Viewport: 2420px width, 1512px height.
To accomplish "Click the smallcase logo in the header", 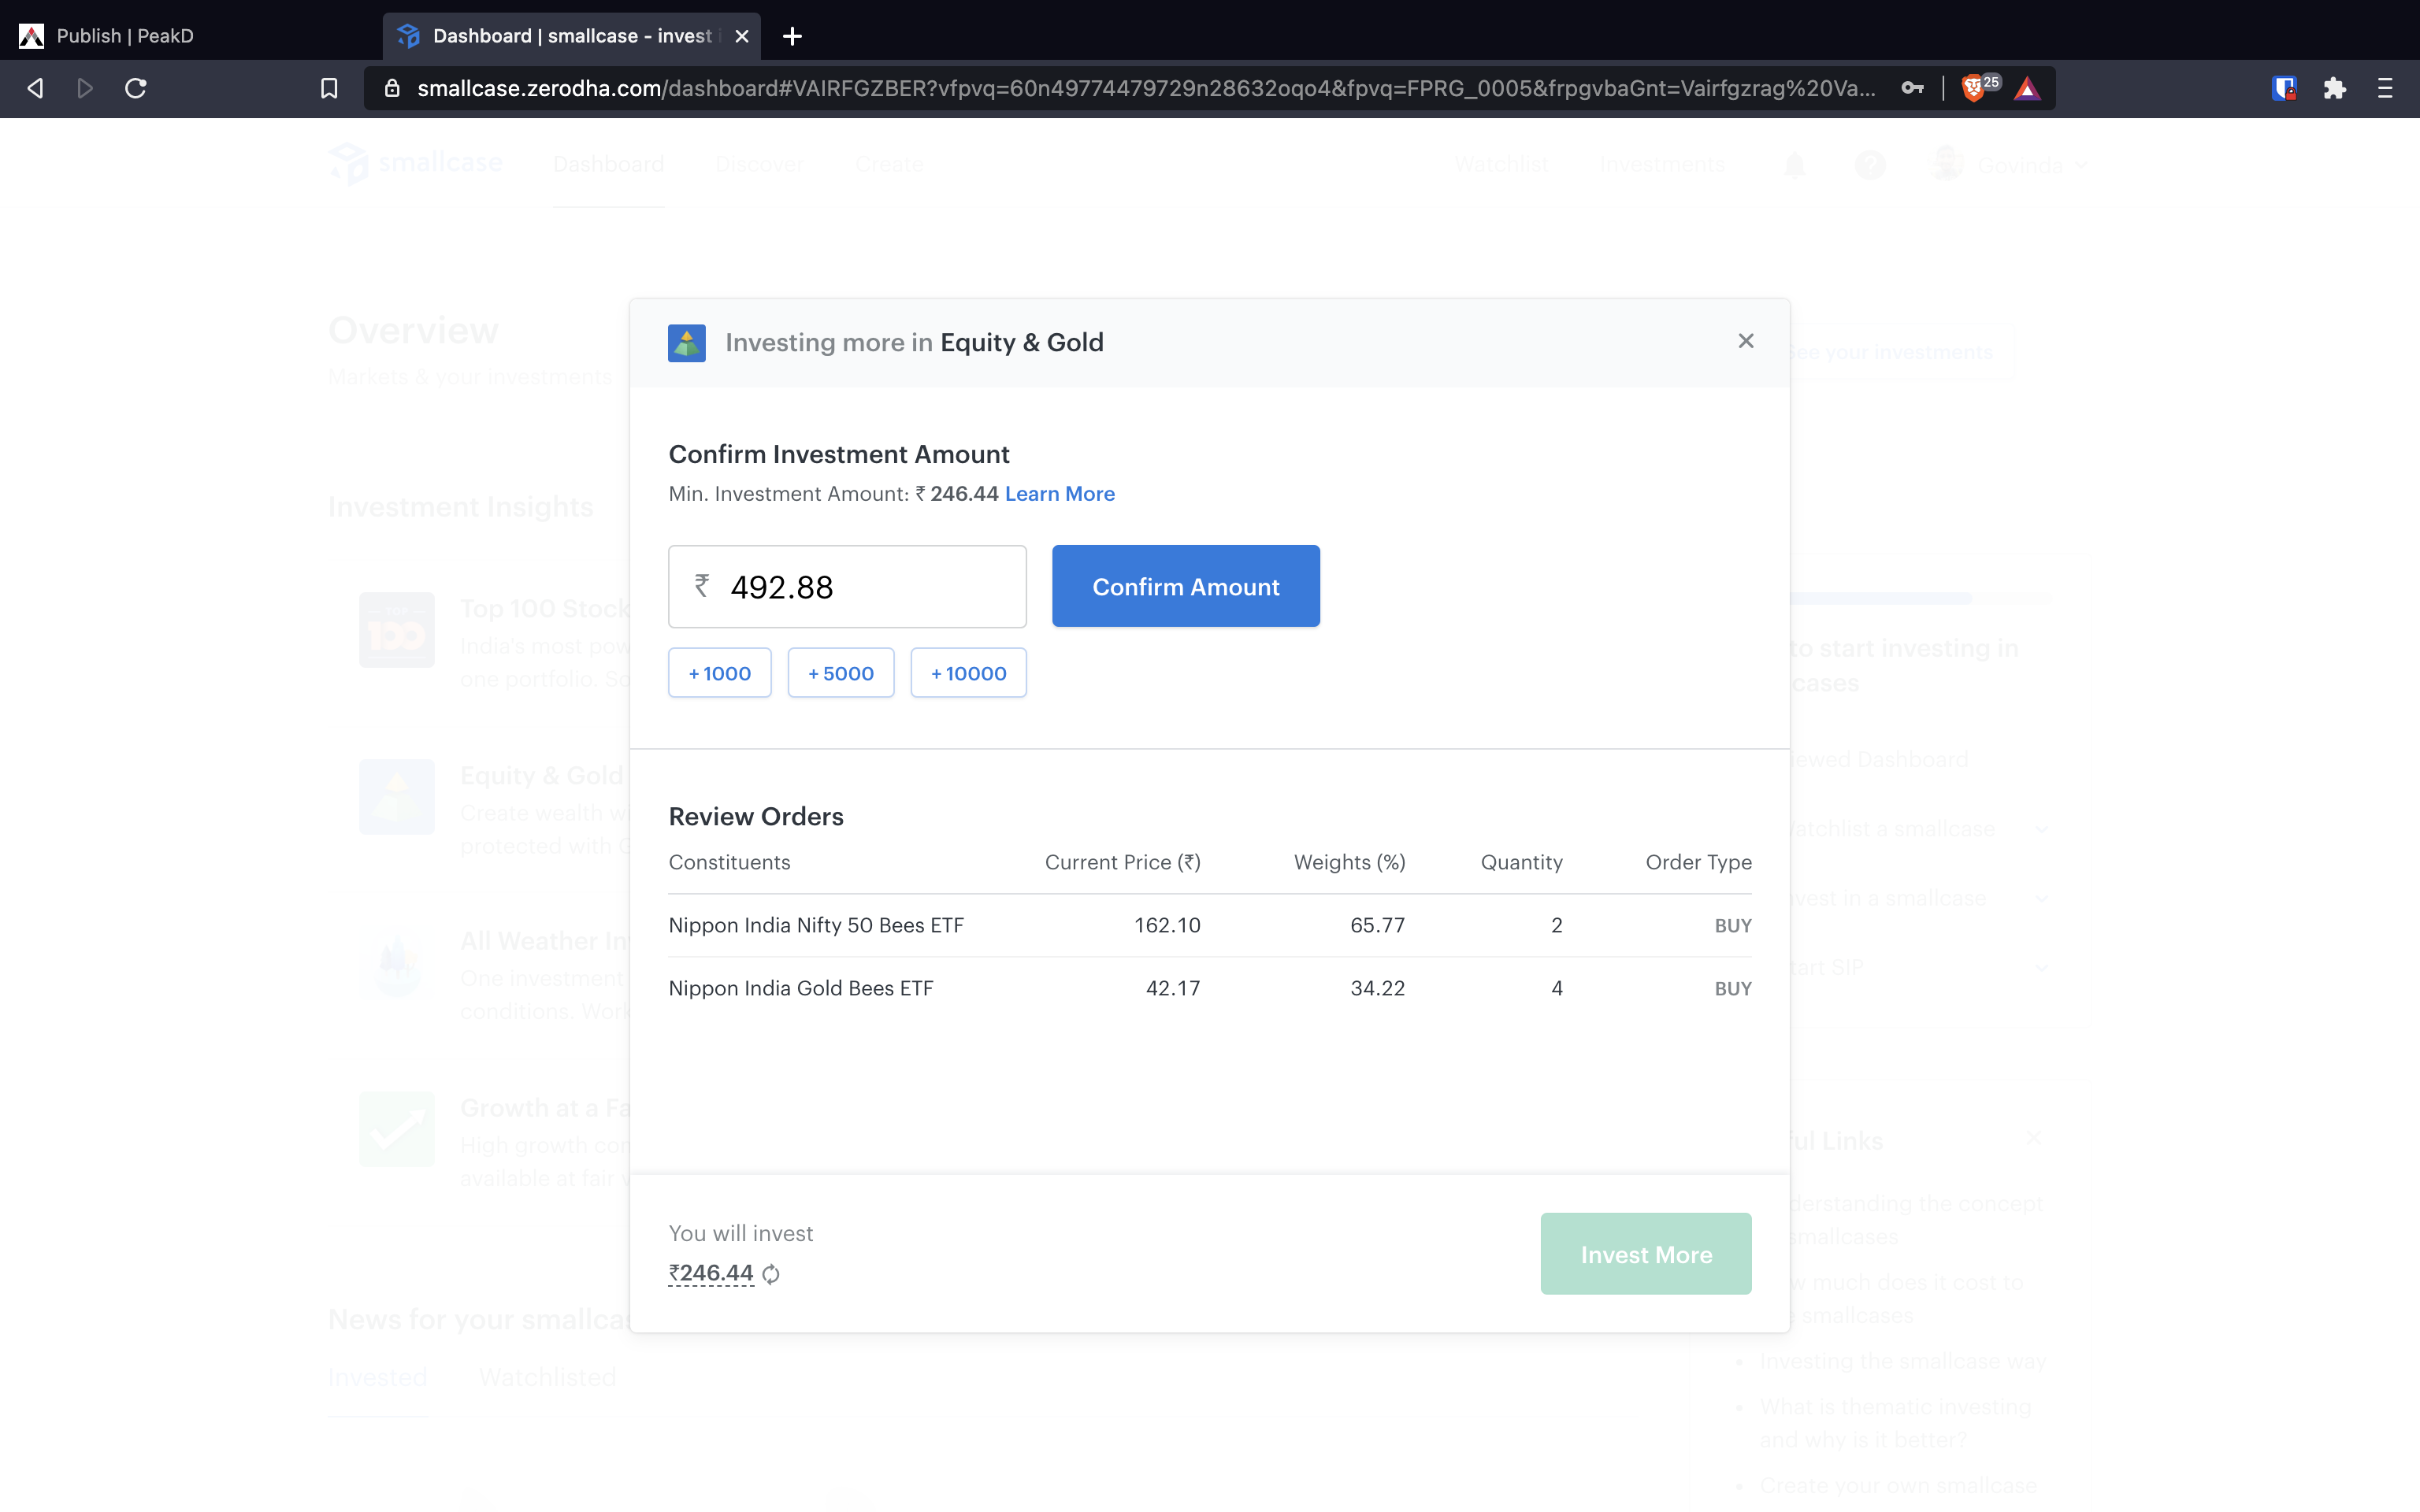I will coord(416,164).
